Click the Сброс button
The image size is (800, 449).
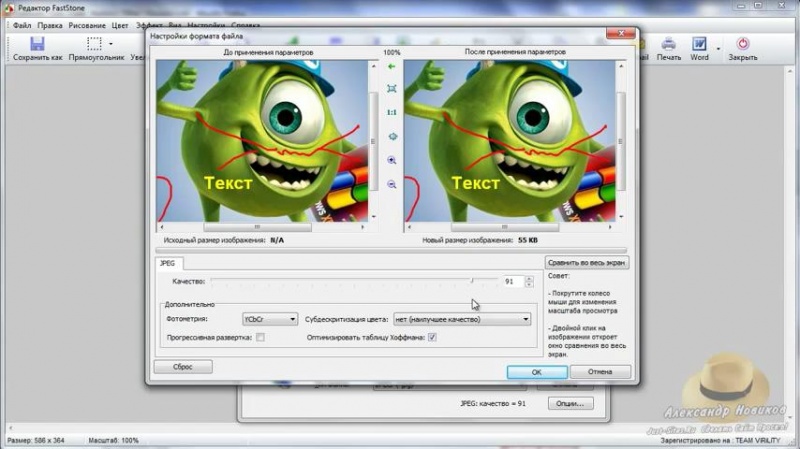[x=183, y=366]
